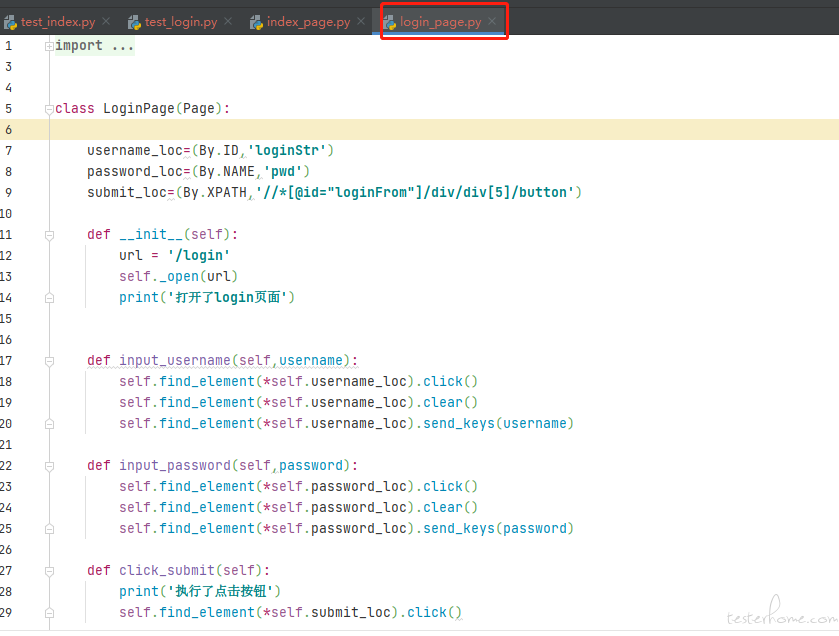The height and width of the screenshot is (636, 839).
Task: Collapse the input_password method fold marker
Action: point(49,466)
